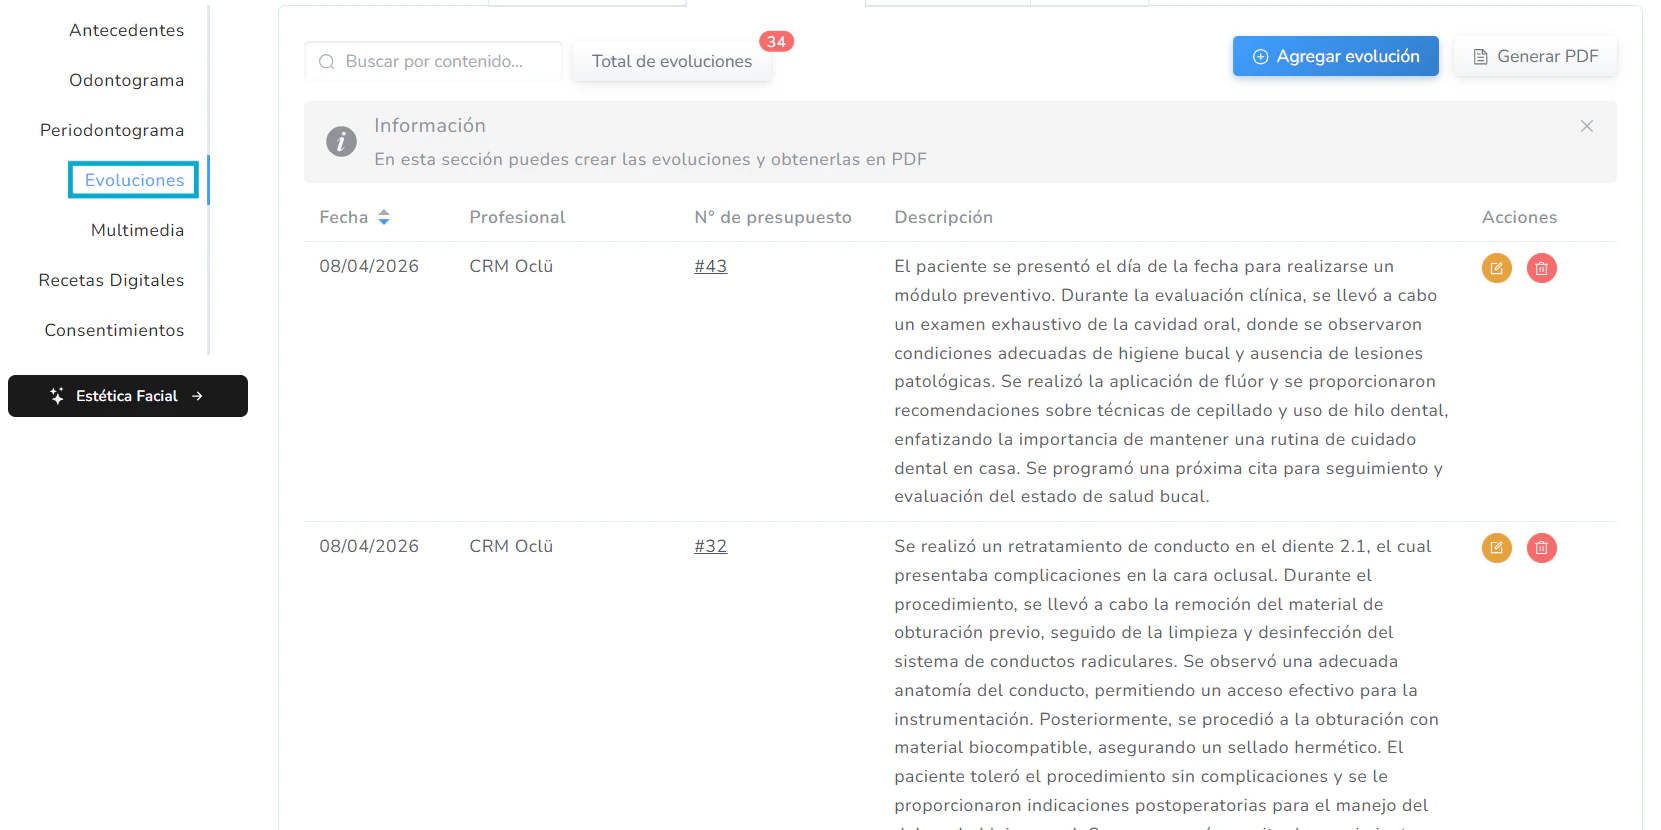Click the Descripción column header
Viewport: 1661px width, 830px height.
[x=943, y=217]
